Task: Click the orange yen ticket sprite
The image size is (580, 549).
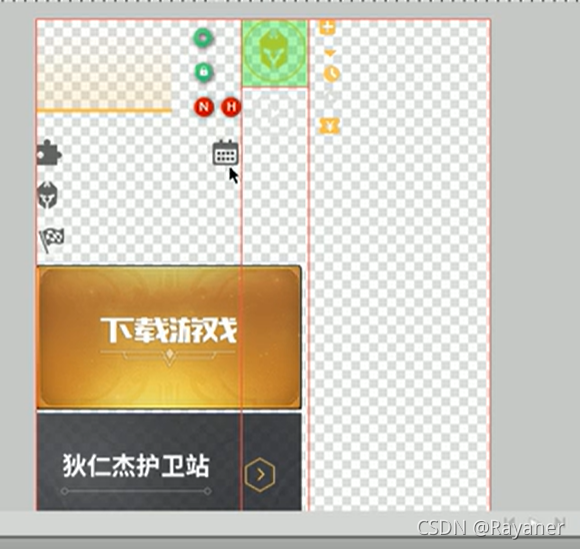Action: click(x=329, y=126)
